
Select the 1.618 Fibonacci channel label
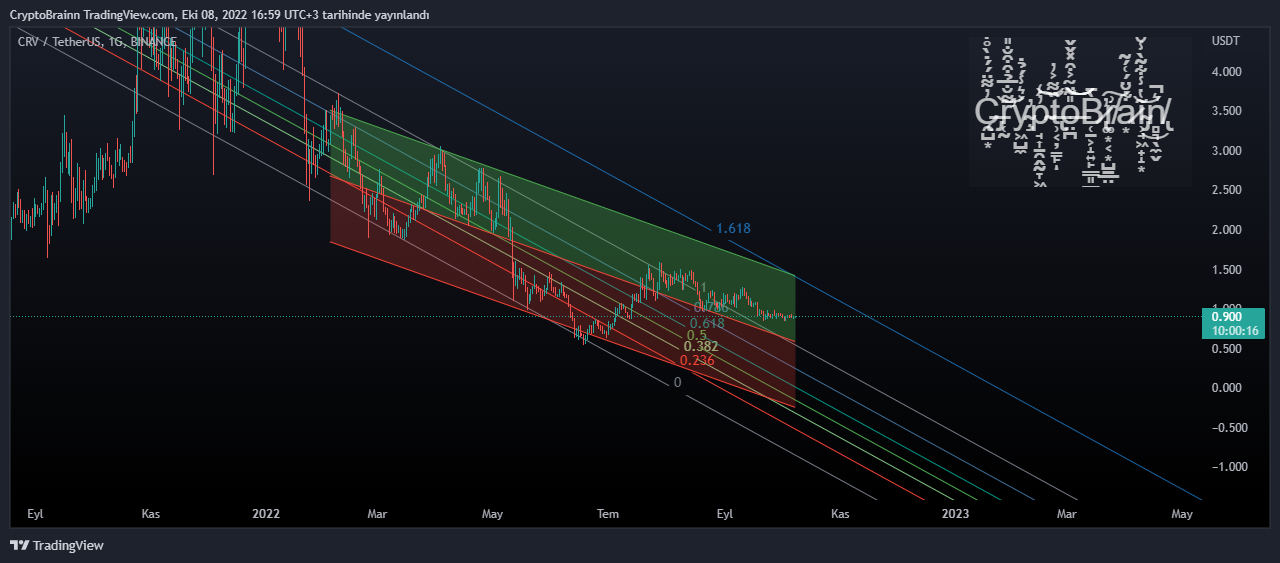tap(733, 229)
